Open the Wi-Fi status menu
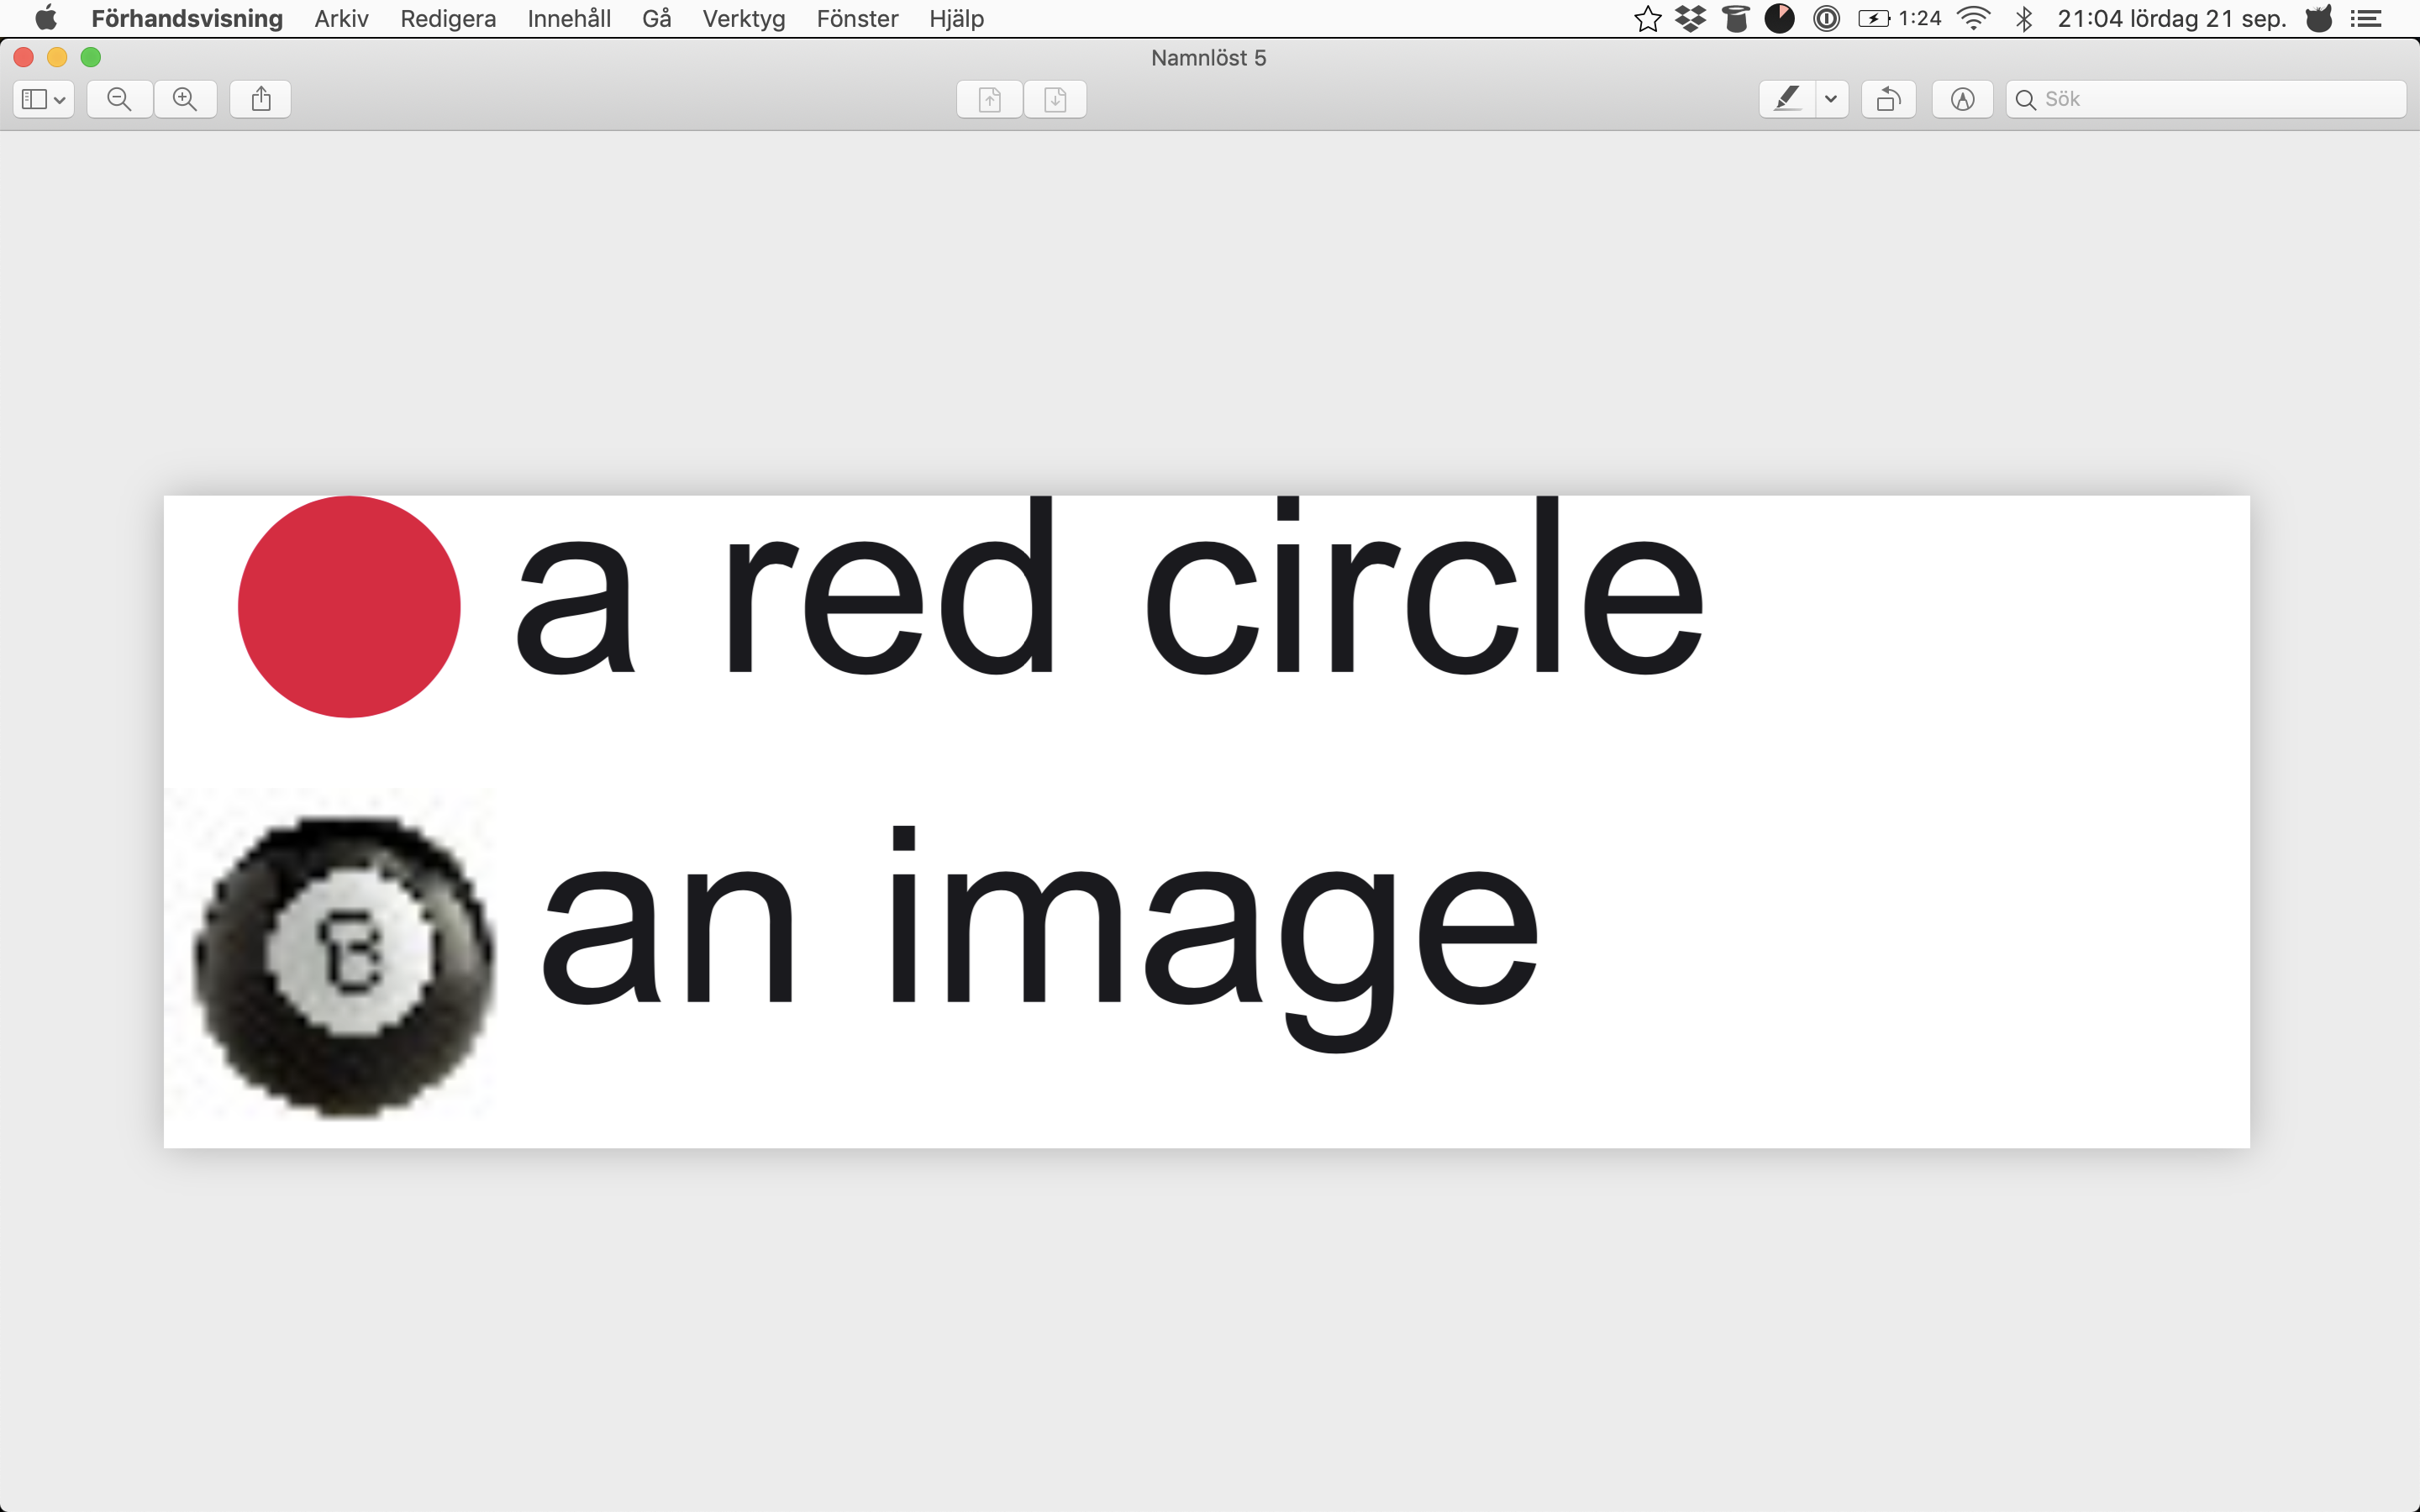This screenshot has height=1512, width=2420. [x=1973, y=18]
